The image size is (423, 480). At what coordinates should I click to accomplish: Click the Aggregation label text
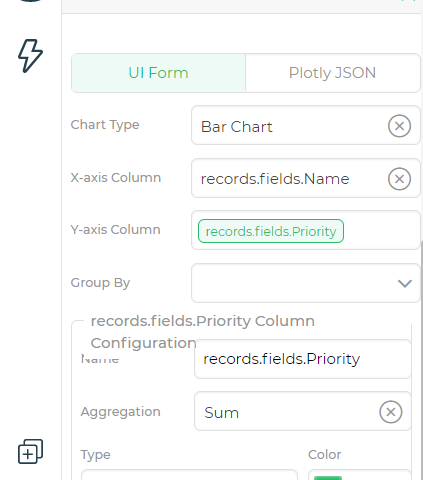coord(121,412)
